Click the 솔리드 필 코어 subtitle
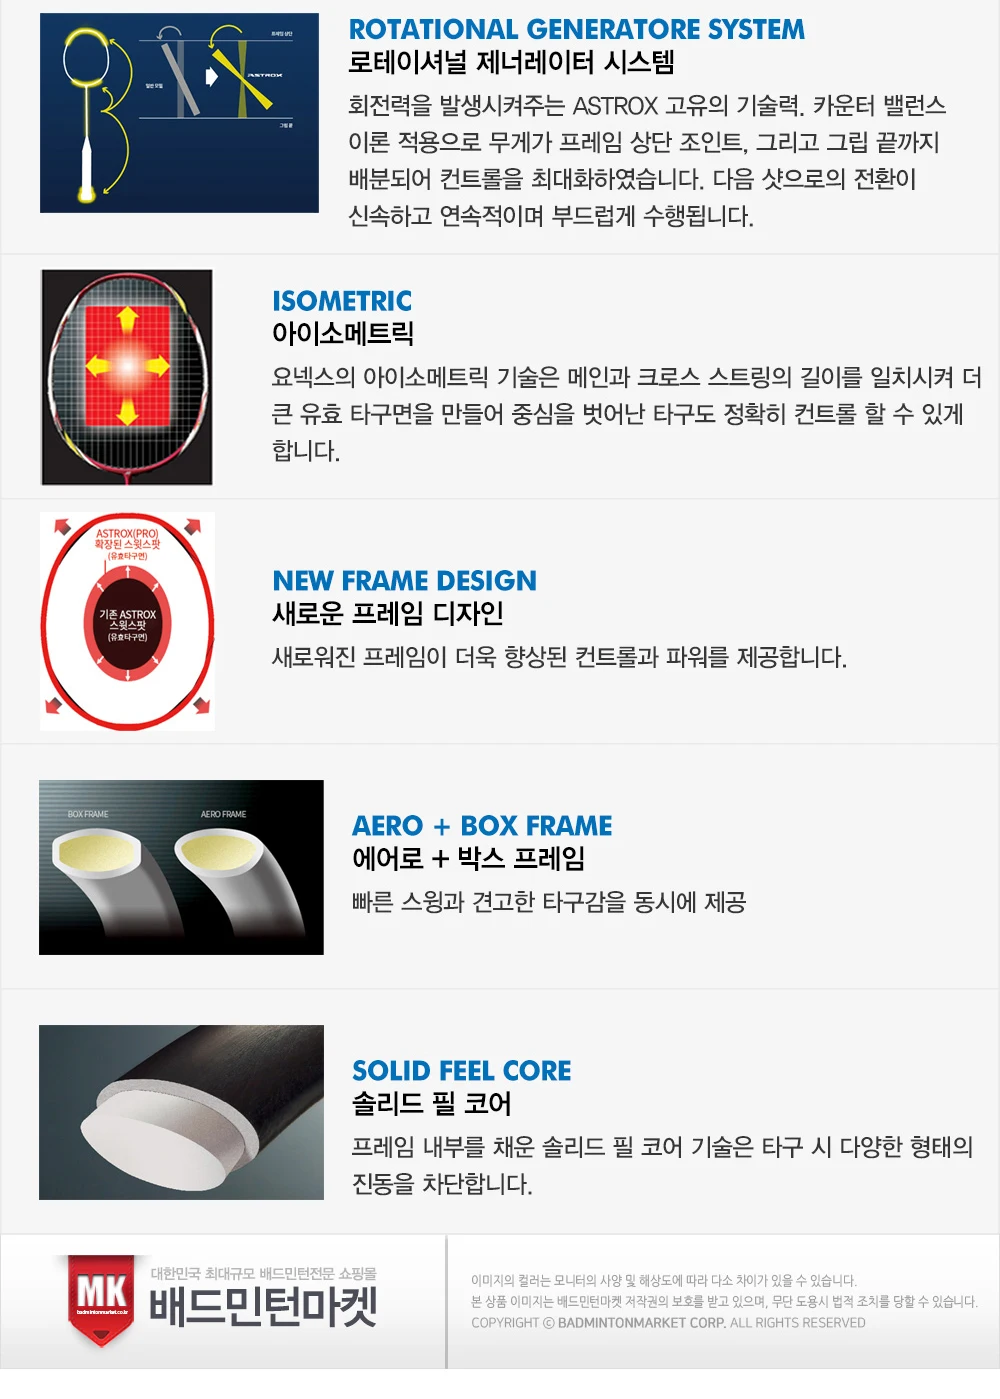 432,1104
